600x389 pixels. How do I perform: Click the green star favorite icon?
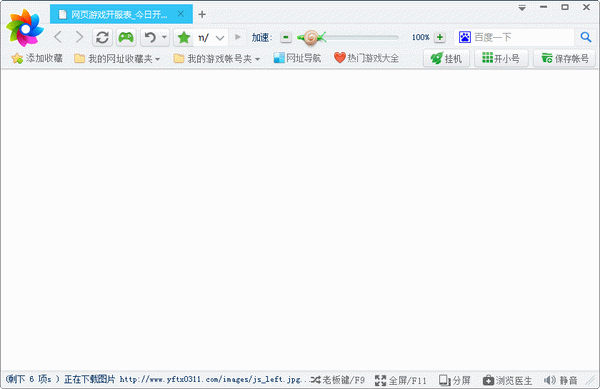184,37
